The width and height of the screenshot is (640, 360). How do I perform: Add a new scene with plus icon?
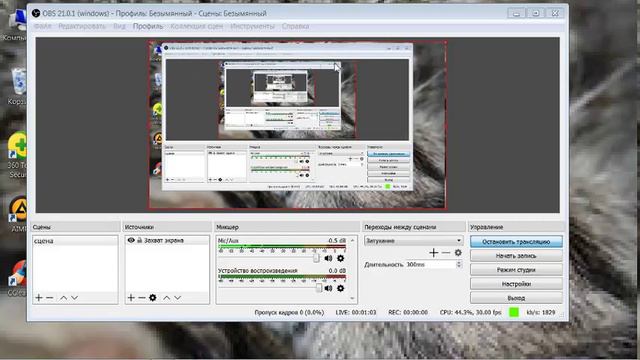[x=39, y=298]
